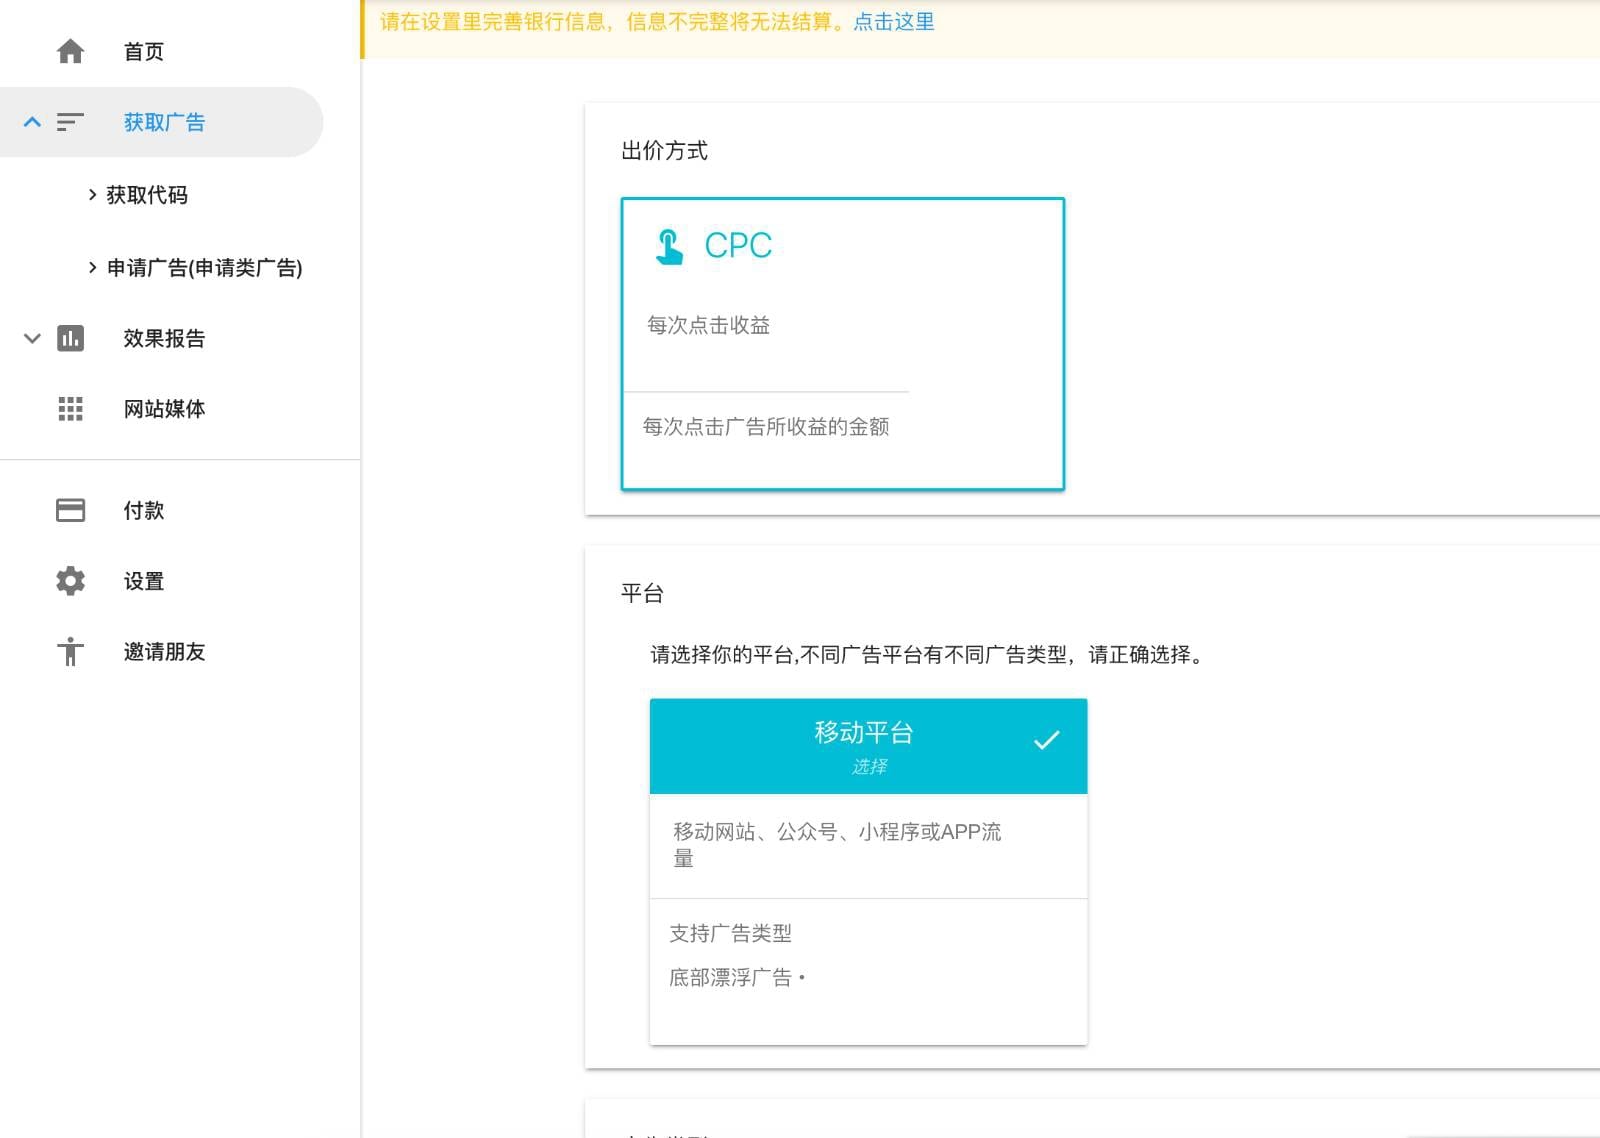This screenshot has height=1138, width=1600.
Task: Click the 底部漂浮广告 supported ad type text
Action: (730, 978)
